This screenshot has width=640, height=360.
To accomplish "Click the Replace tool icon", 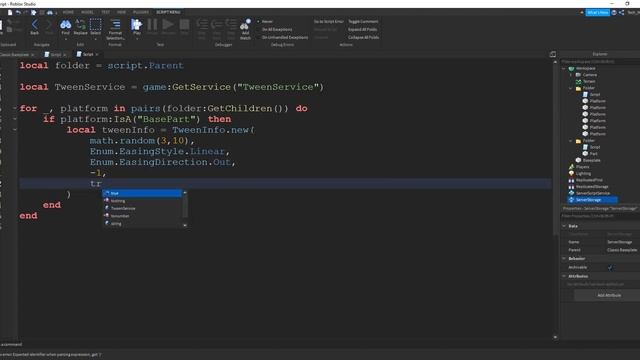I will [80, 25].
